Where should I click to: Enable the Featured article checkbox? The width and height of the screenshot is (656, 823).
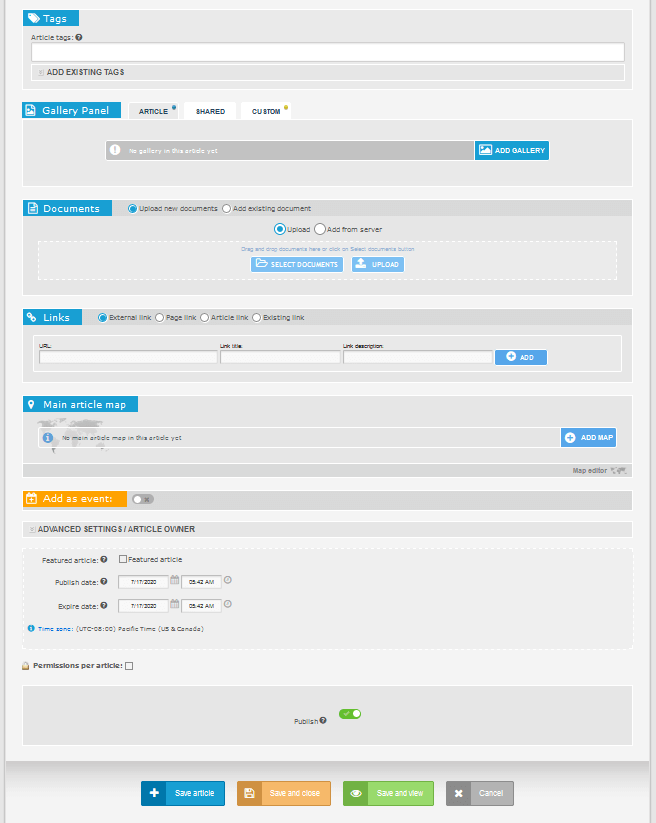coord(123,560)
